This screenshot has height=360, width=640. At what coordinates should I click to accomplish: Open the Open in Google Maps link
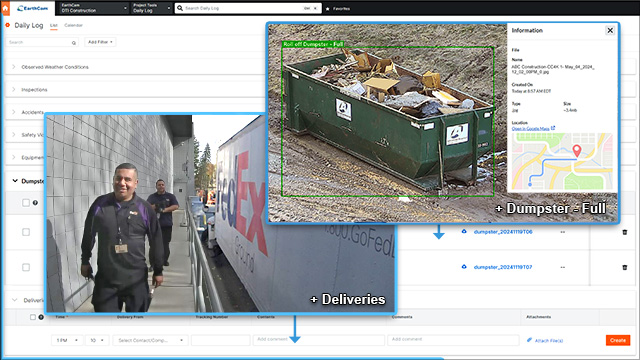531,129
